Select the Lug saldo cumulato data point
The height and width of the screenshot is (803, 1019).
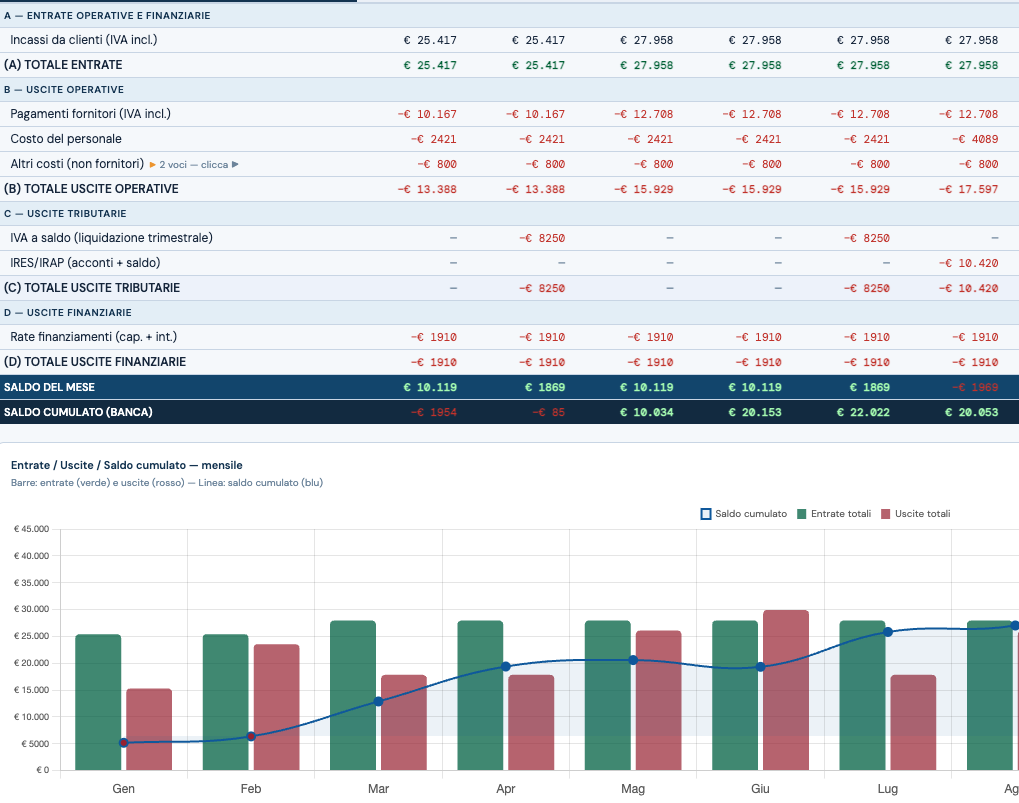click(888, 631)
